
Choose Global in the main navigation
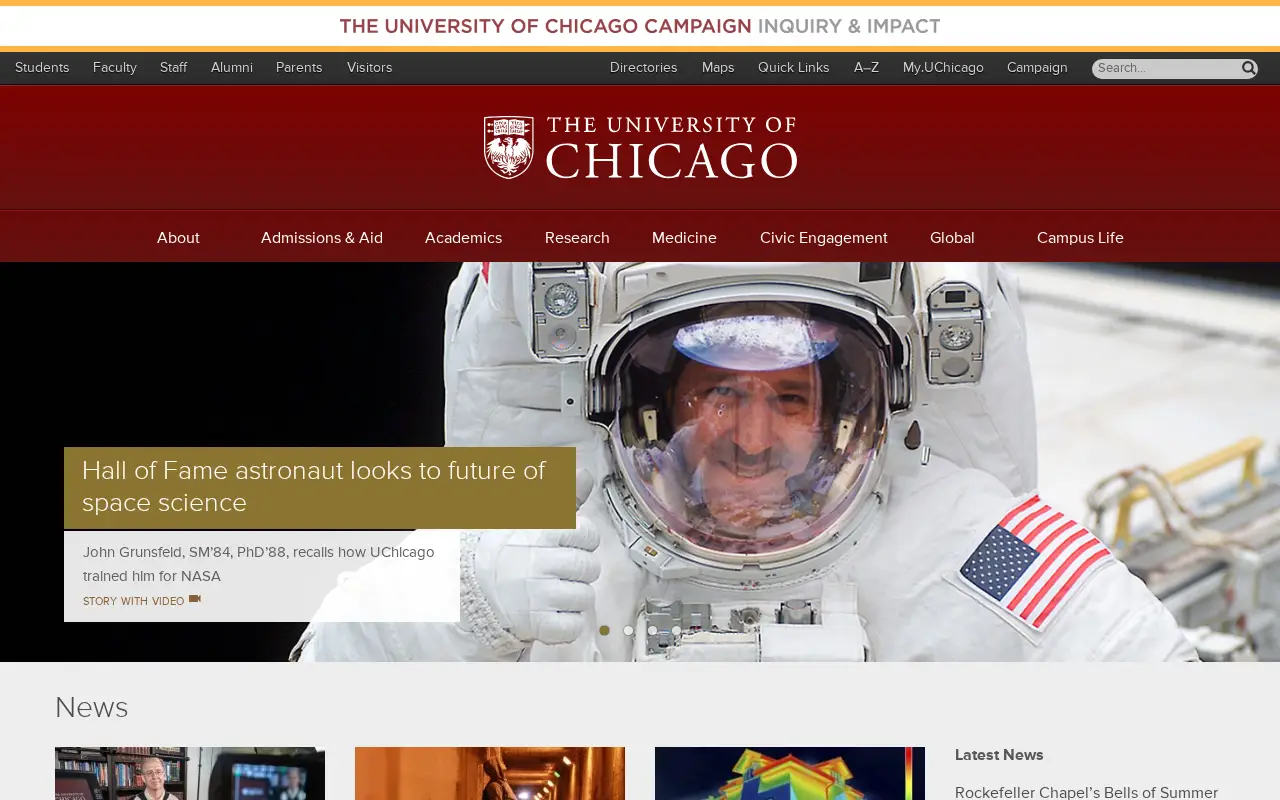tap(952, 237)
